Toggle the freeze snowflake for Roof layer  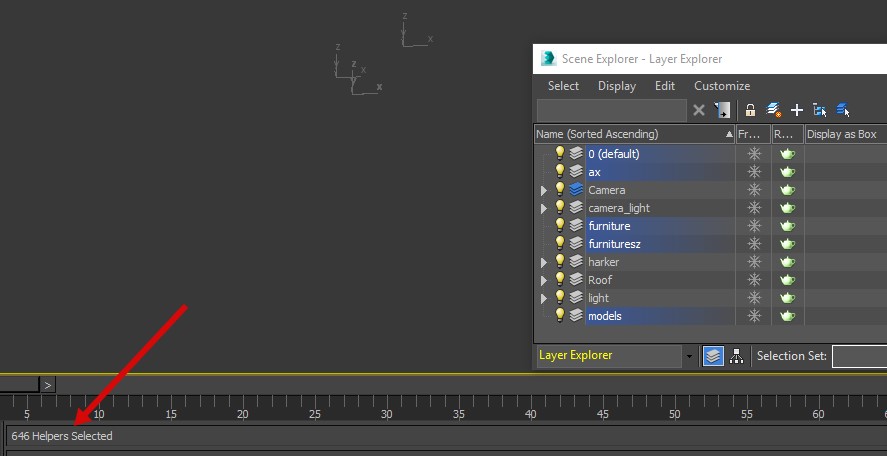pos(754,280)
